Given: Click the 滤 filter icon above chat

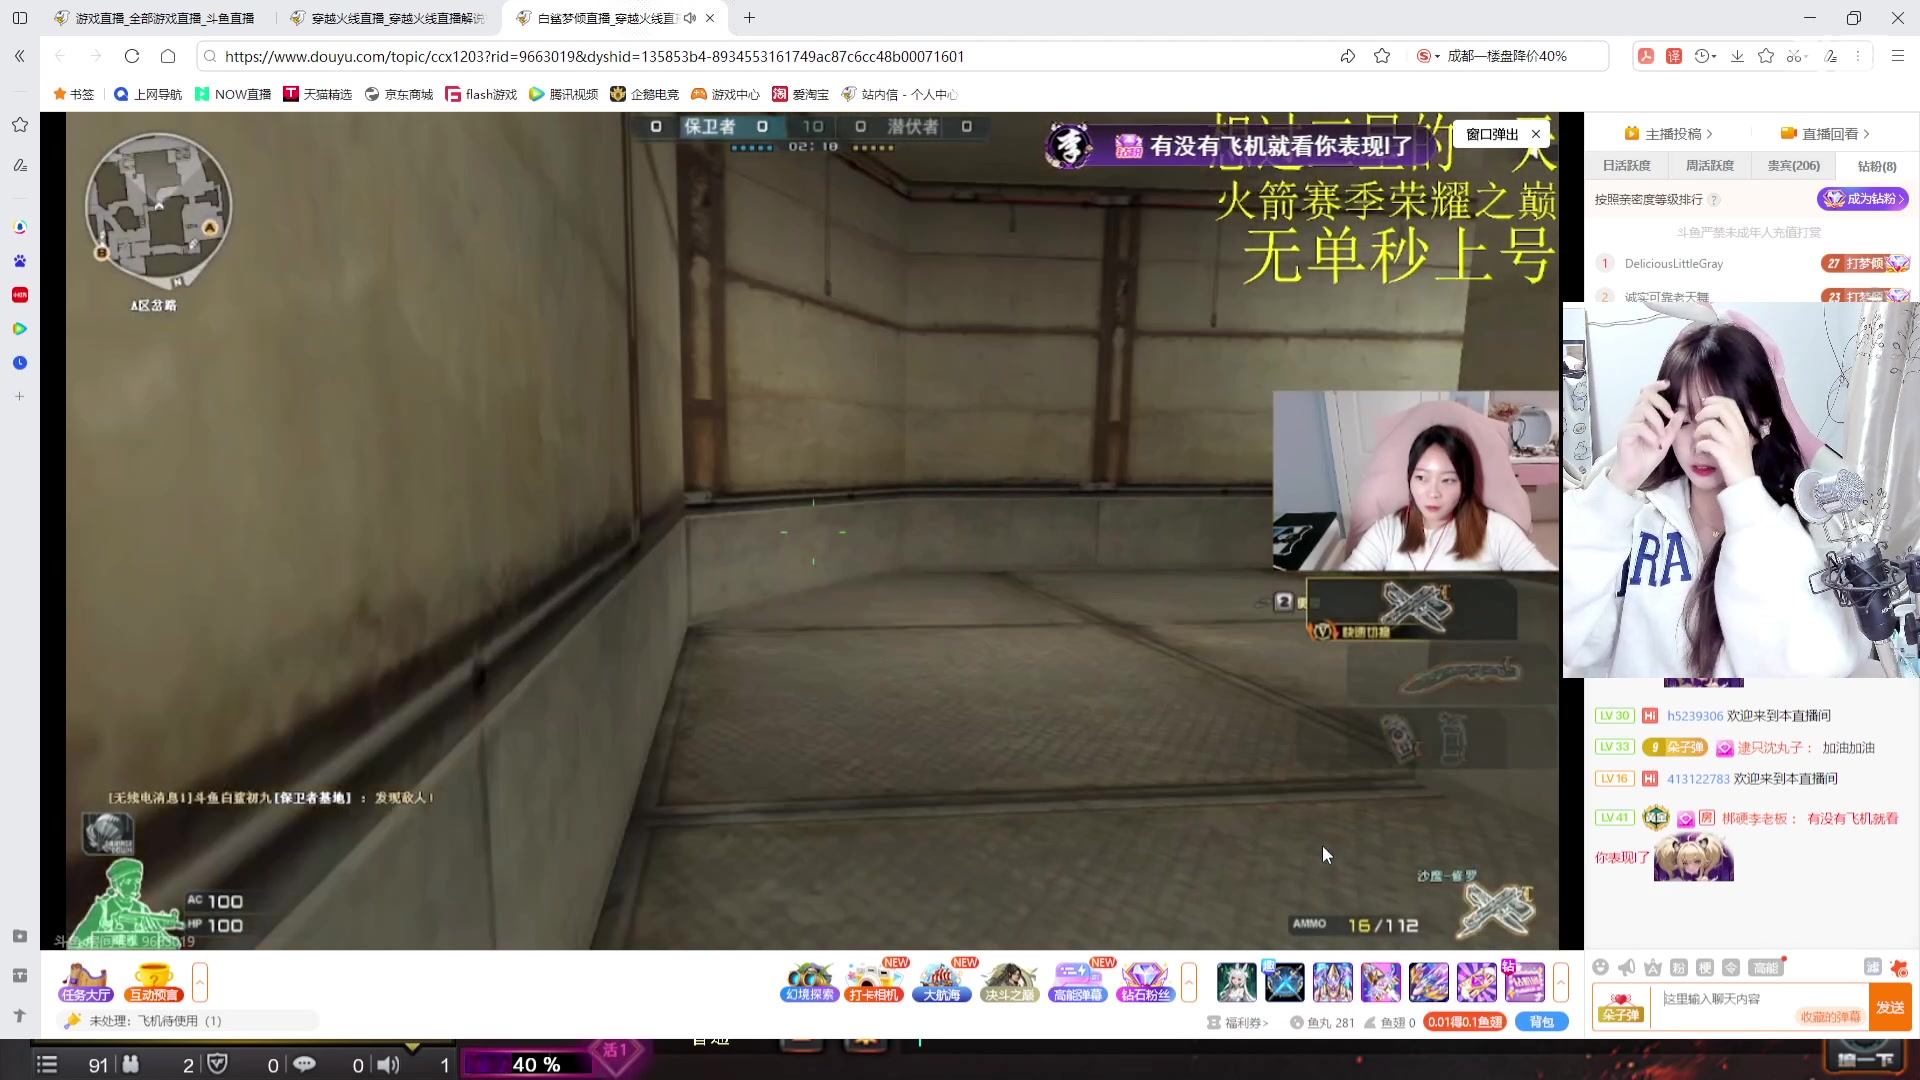Looking at the screenshot, I should click(x=1872, y=967).
